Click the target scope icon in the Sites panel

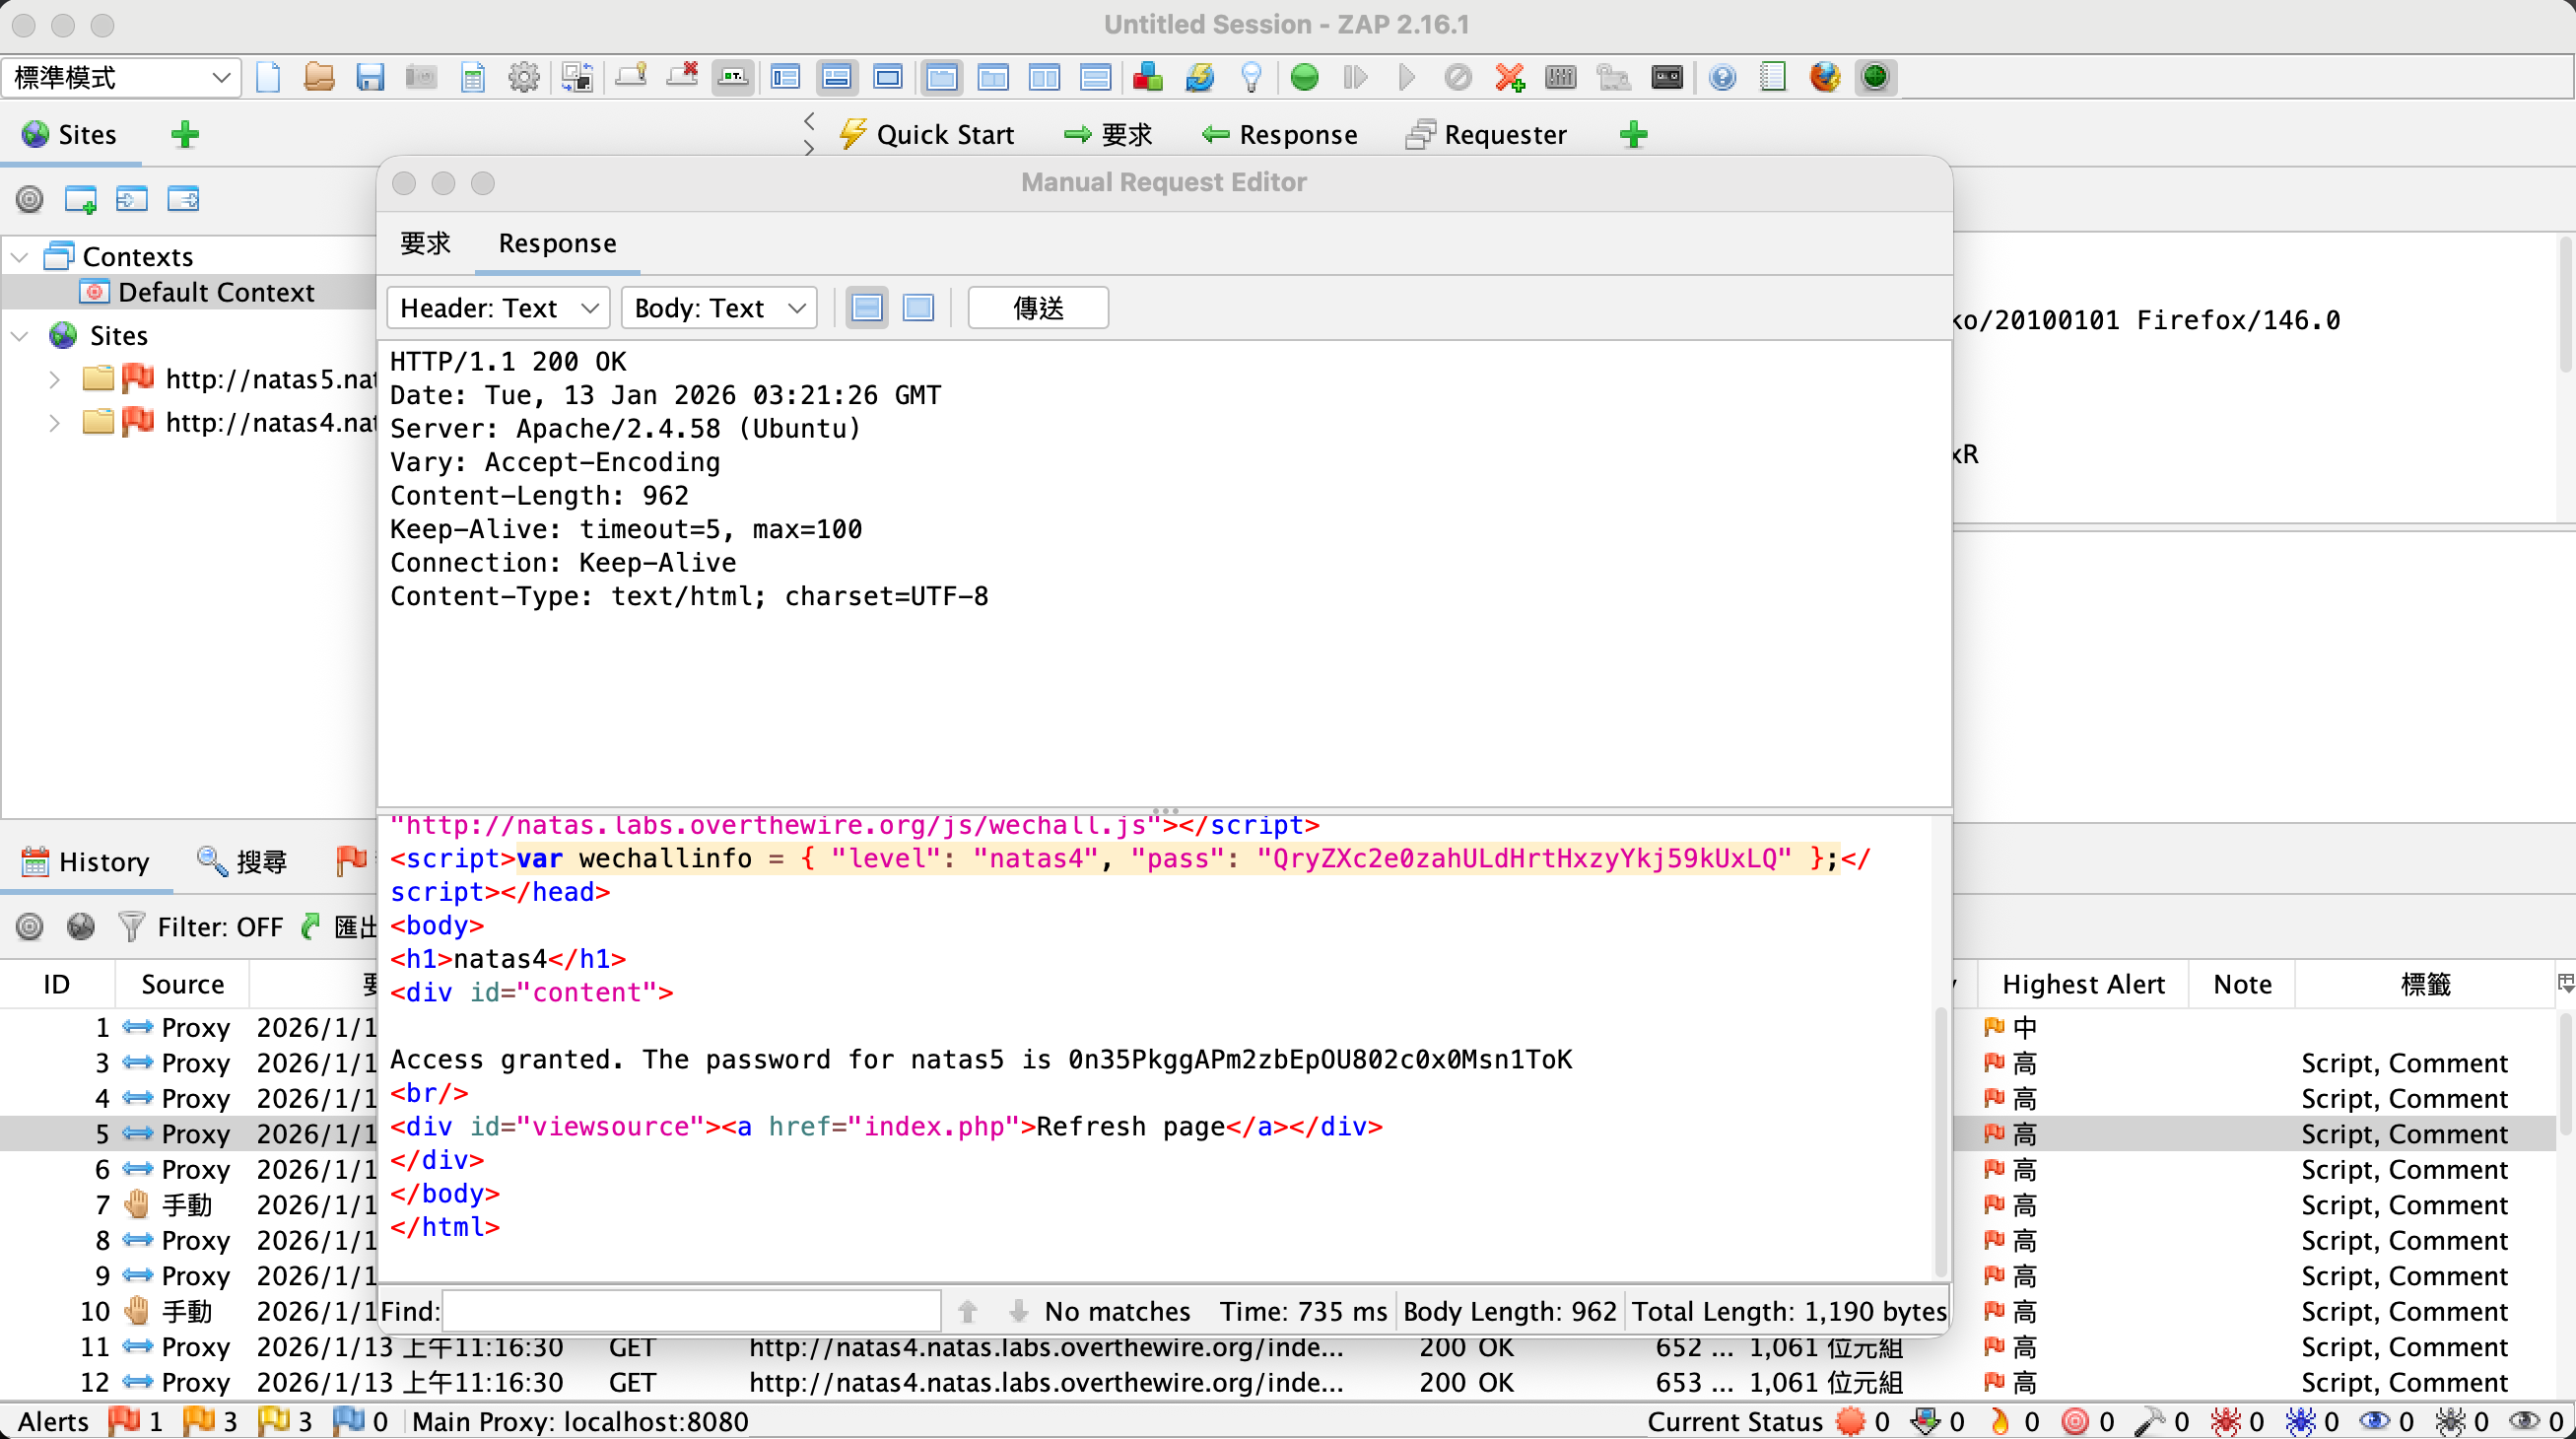pyautogui.click(x=30, y=199)
